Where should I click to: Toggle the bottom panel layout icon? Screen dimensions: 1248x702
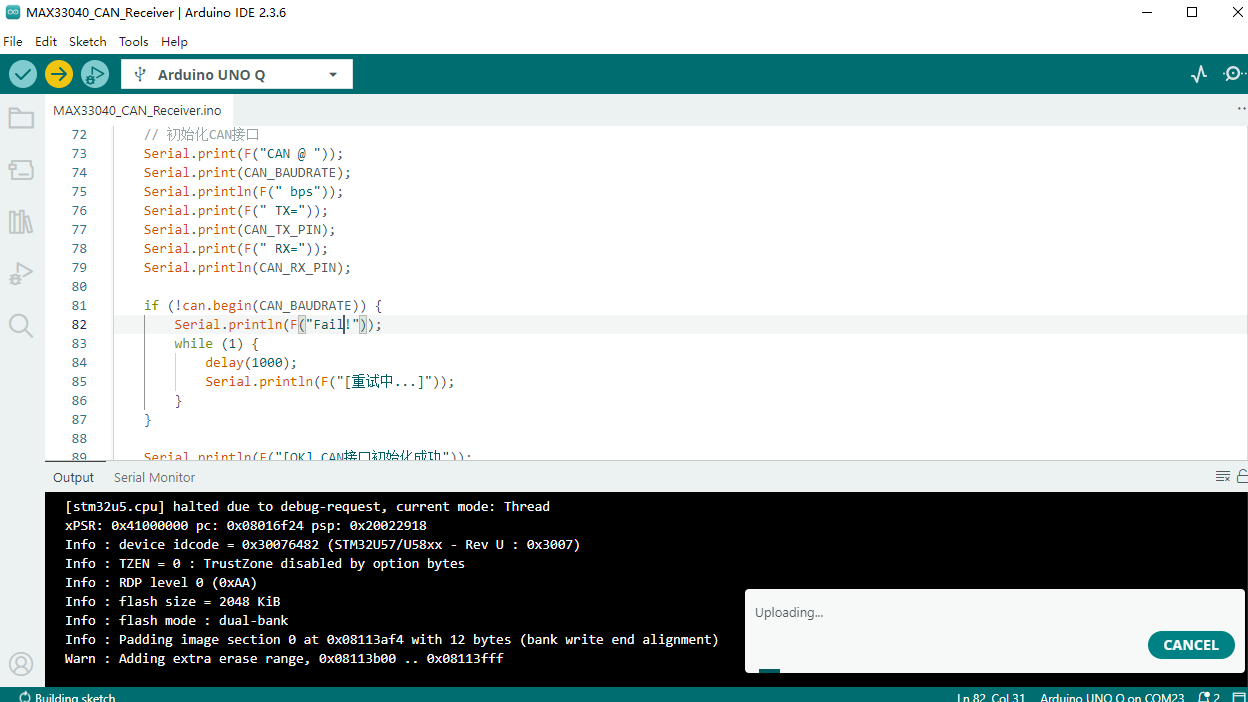click(1238, 697)
